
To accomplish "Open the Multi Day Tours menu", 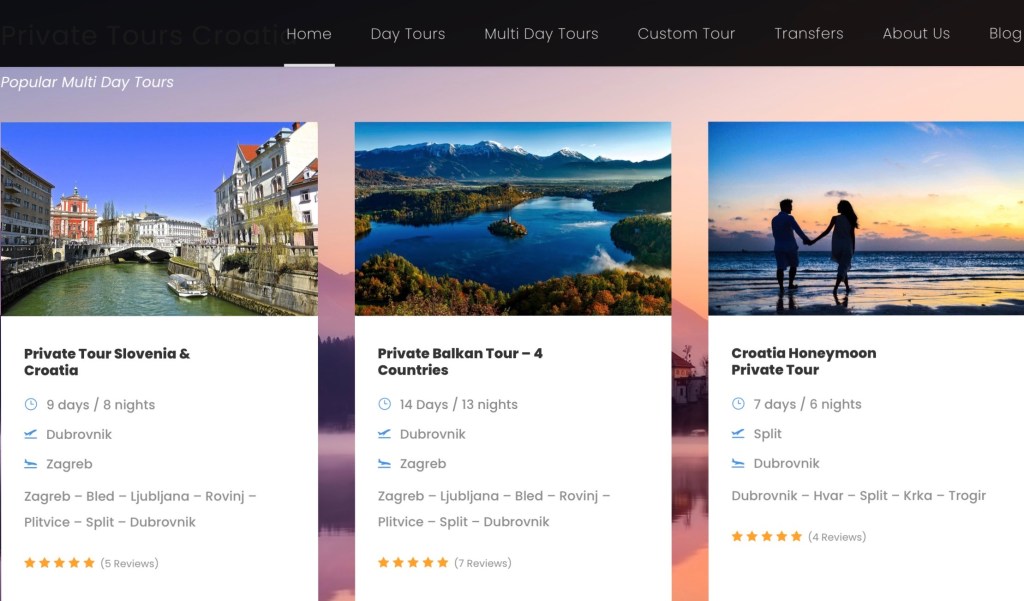I will [541, 33].
